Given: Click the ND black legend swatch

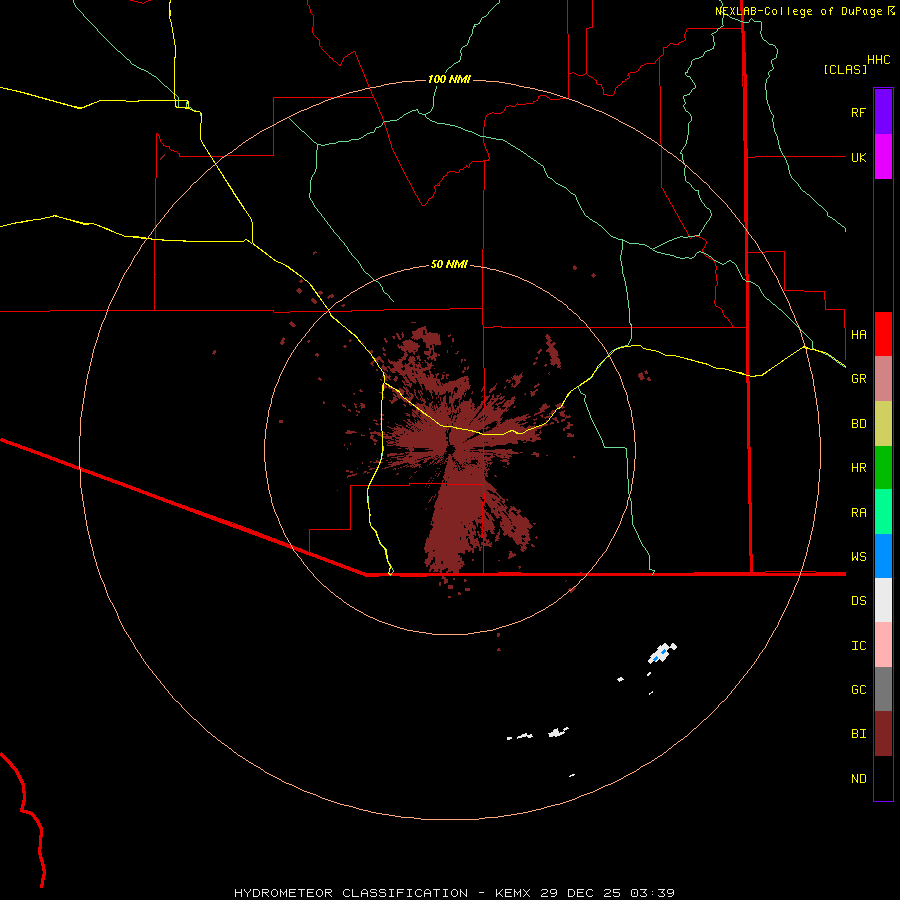Looking at the screenshot, I should 883,778.
